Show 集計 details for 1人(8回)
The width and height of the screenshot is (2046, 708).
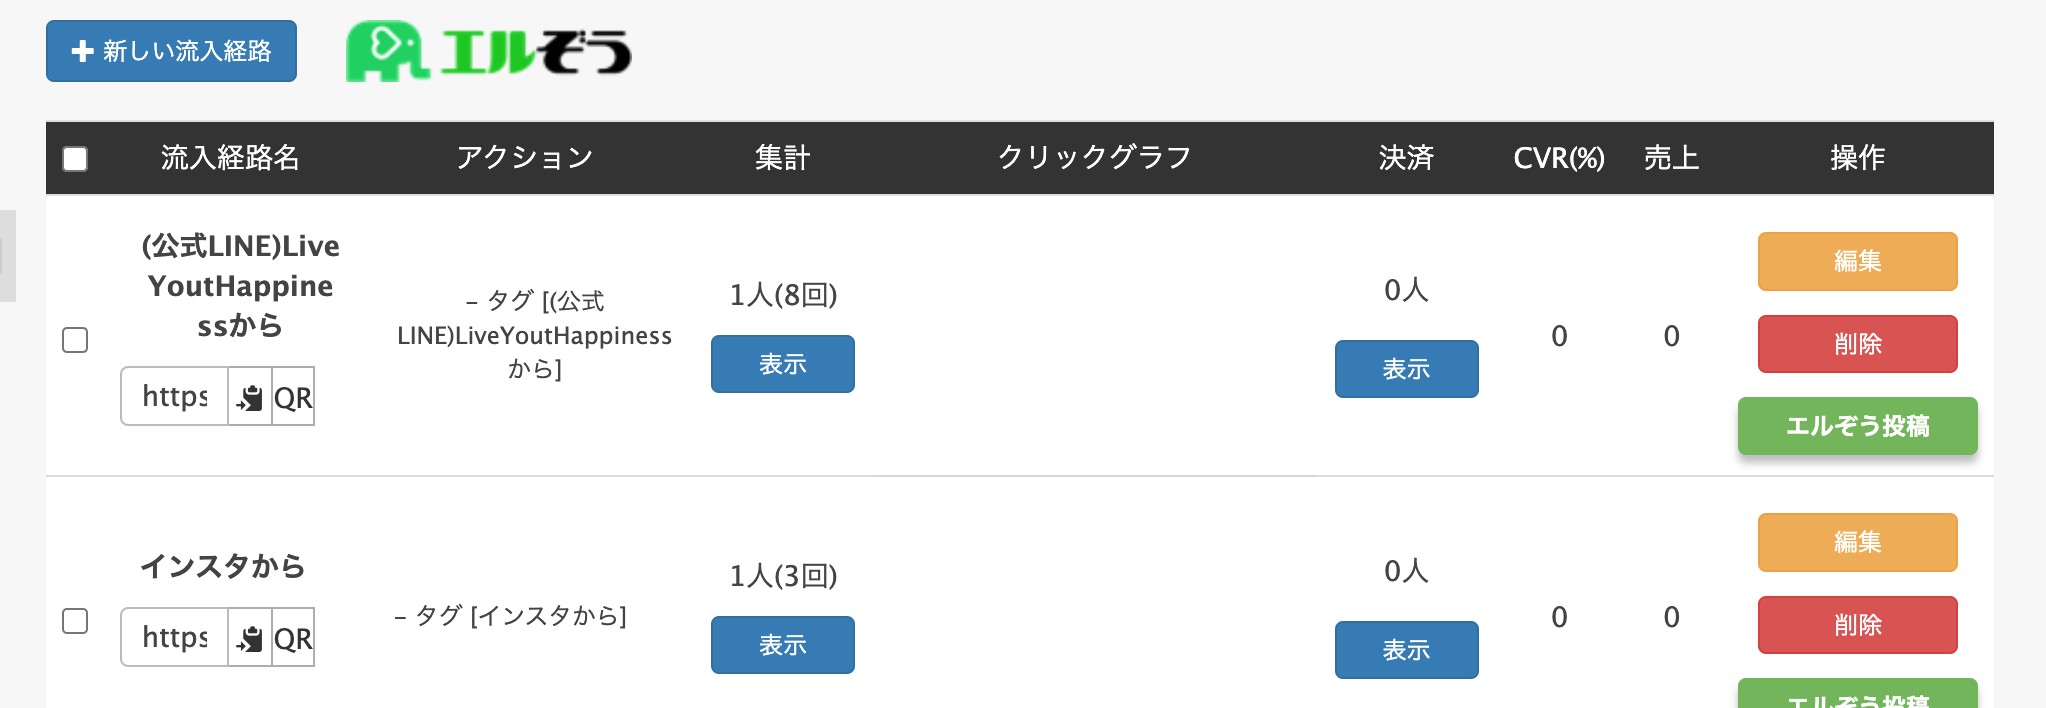click(783, 364)
